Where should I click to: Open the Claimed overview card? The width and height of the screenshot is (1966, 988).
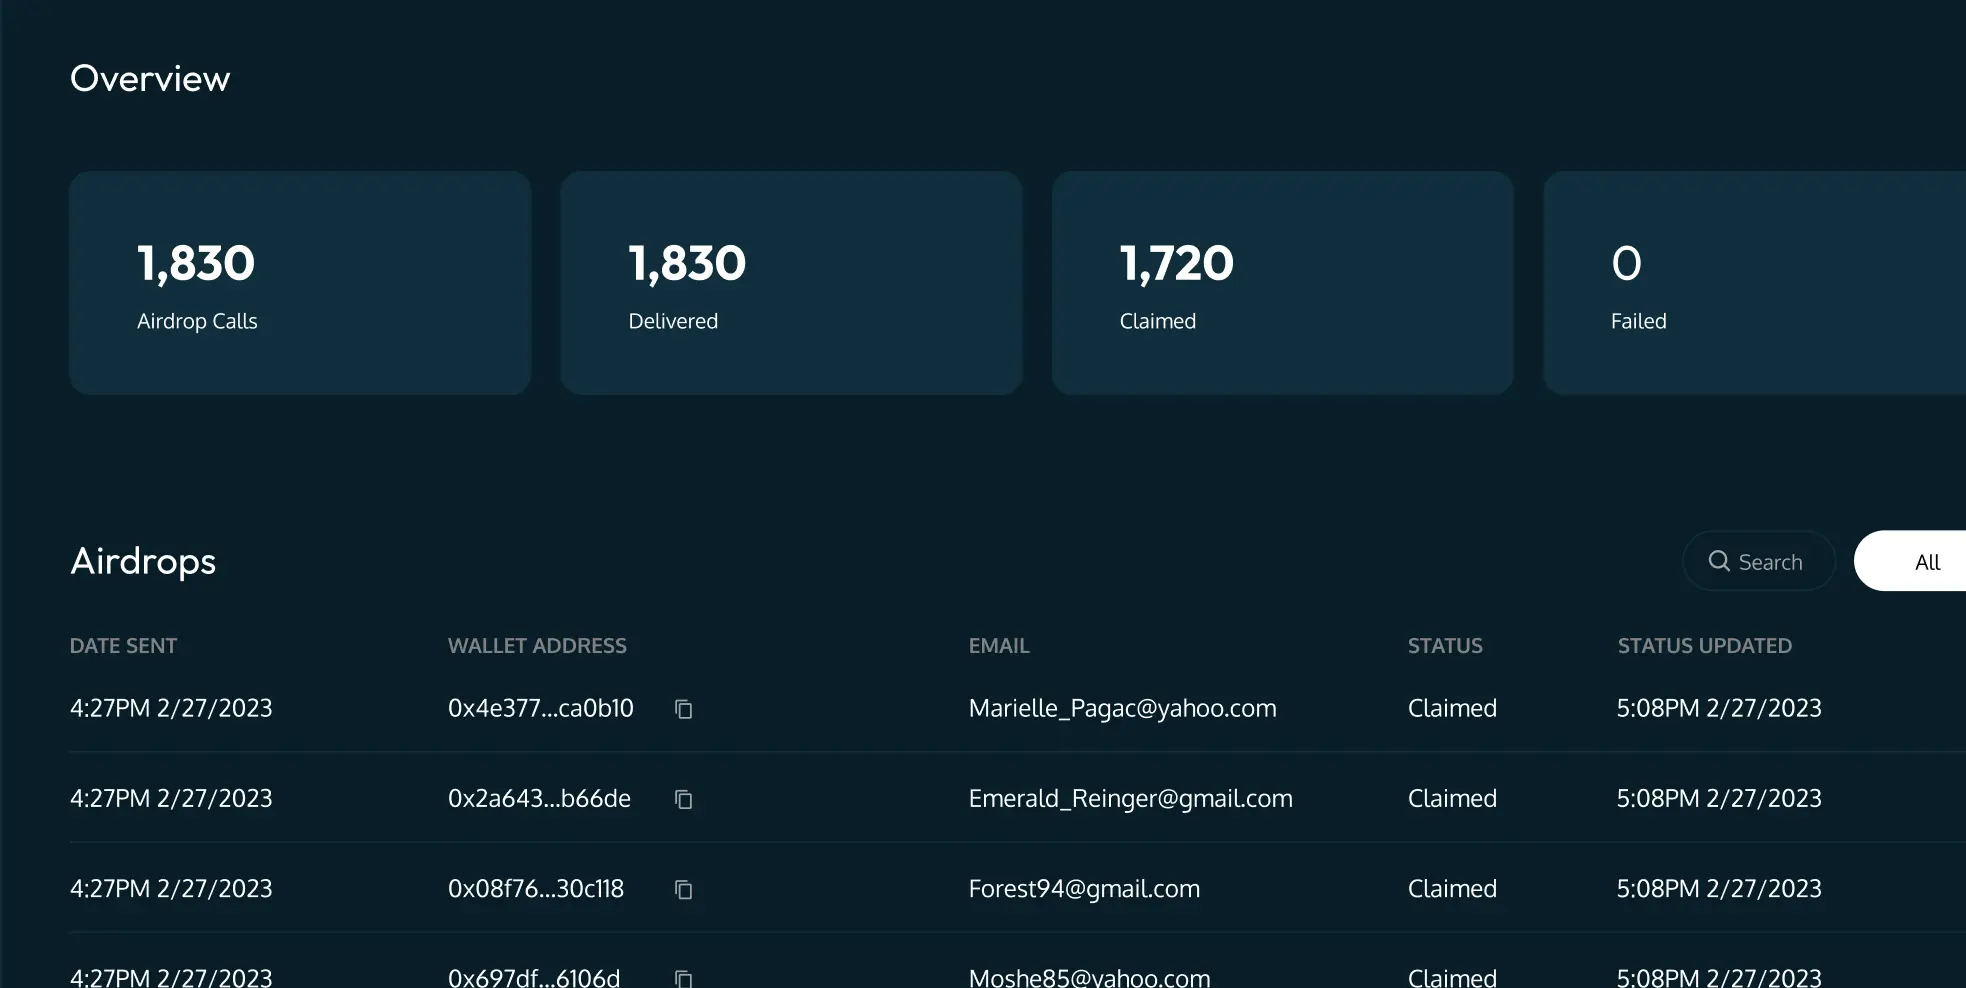coord(1283,283)
